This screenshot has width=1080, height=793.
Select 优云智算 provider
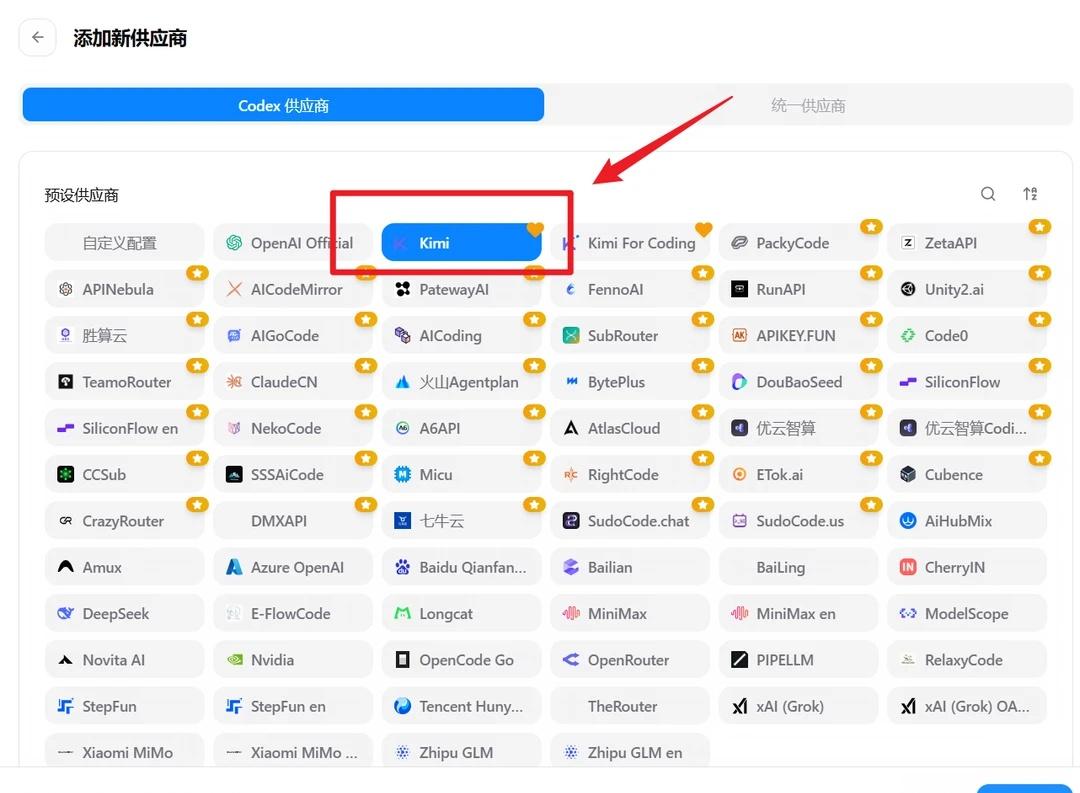tap(798, 428)
